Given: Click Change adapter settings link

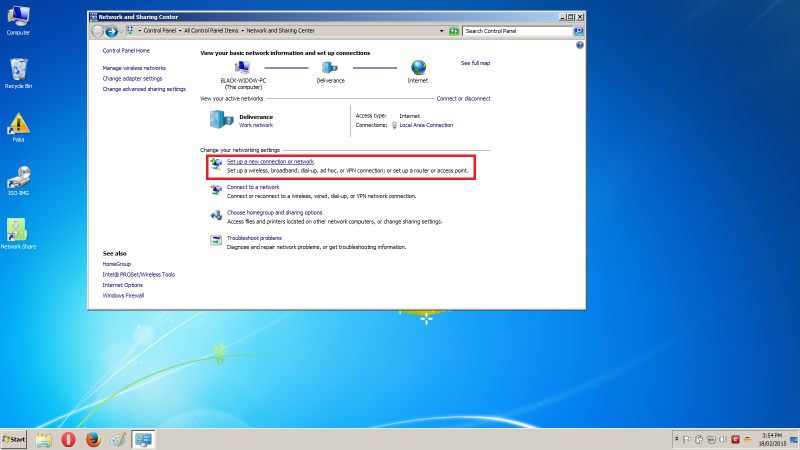Looking at the screenshot, I should tap(132, 78).
